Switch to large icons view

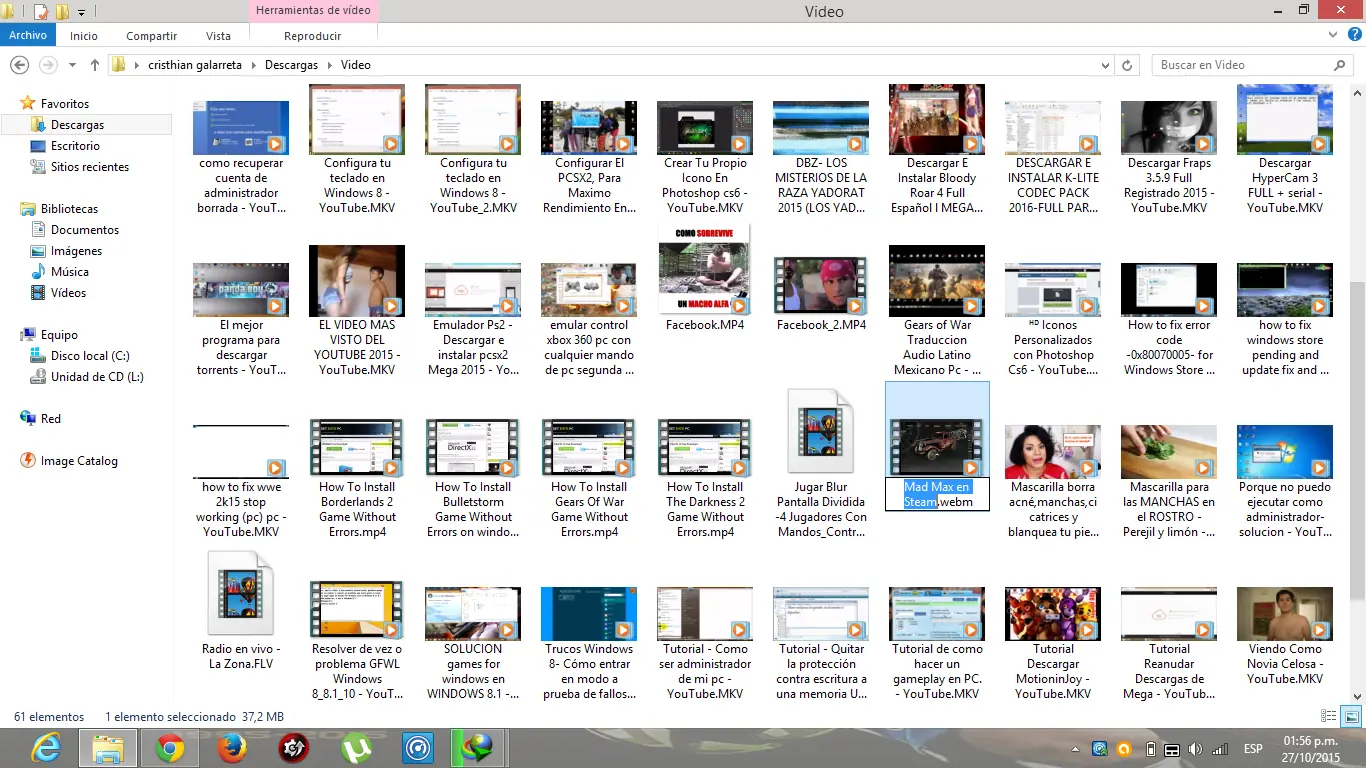(x=1351, y=716)
